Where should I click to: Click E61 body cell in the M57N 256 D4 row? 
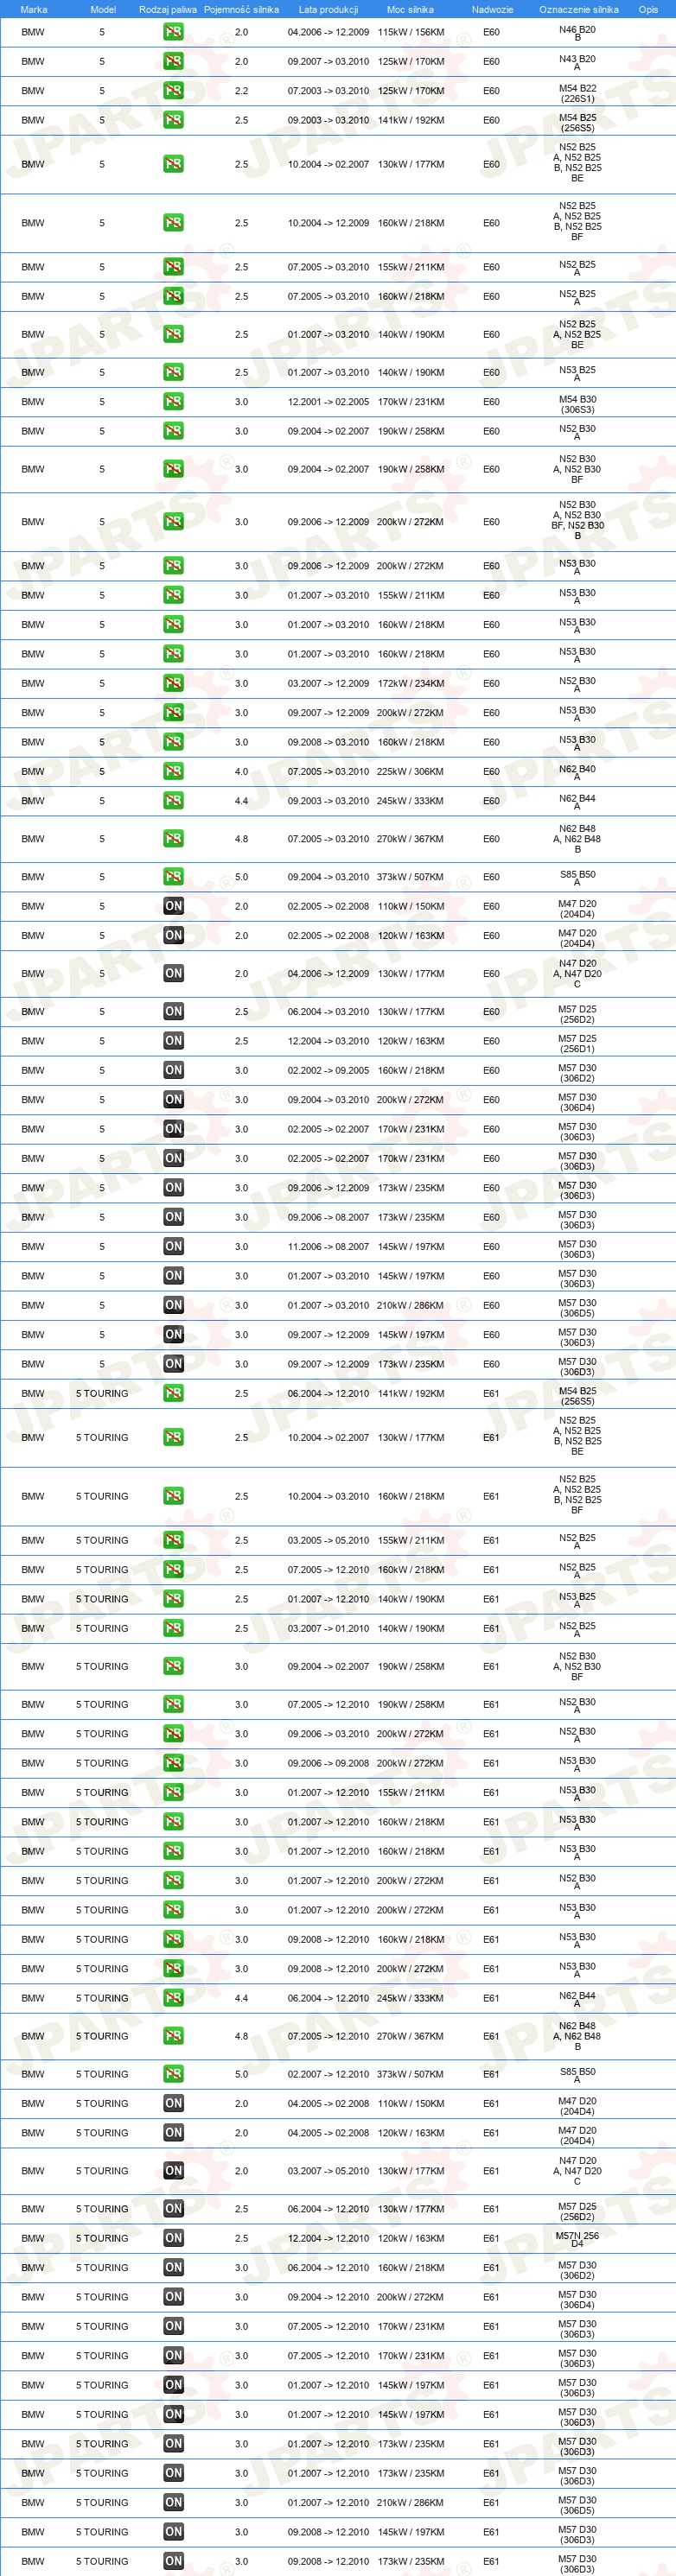pos(491,2238)
